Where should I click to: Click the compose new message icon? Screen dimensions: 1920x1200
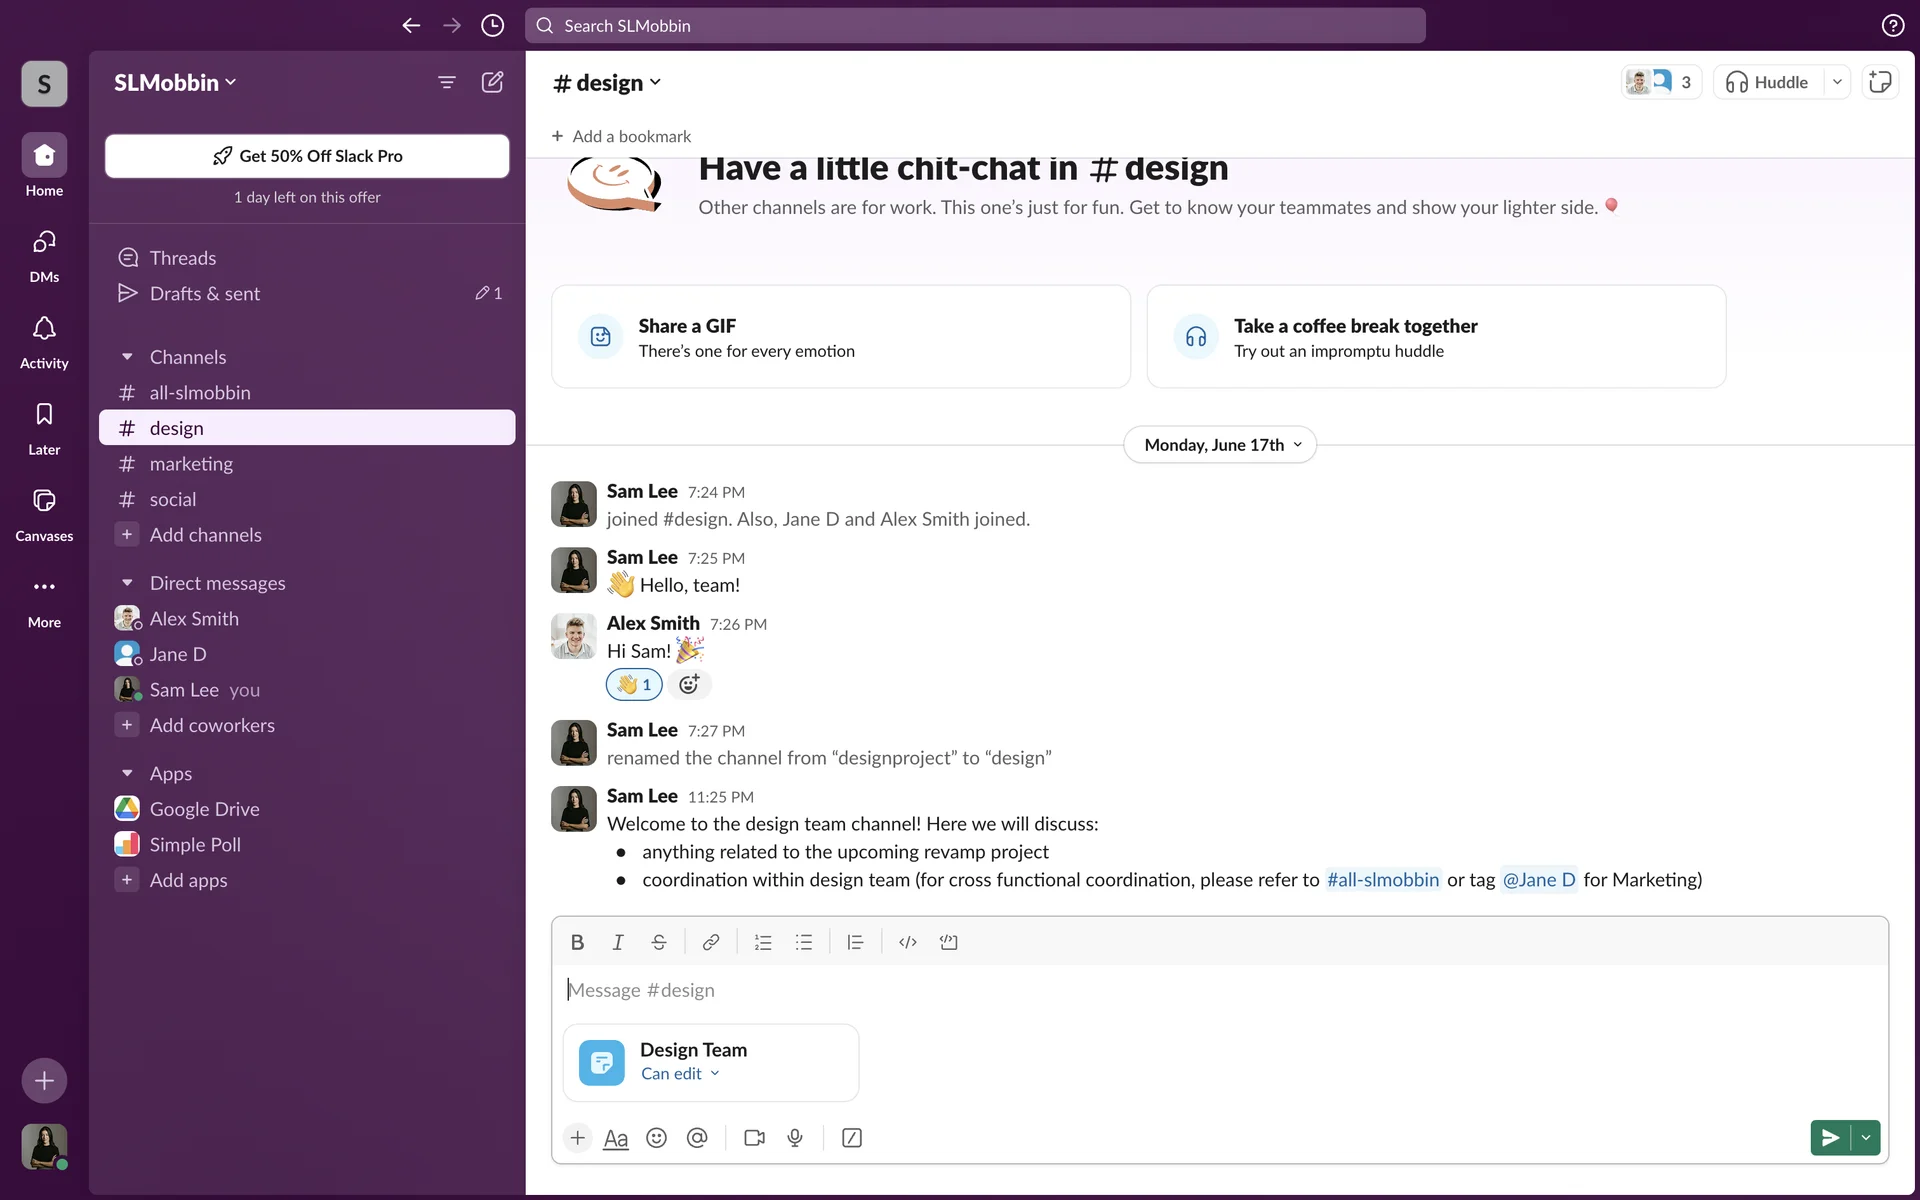[x=492, y=82]
